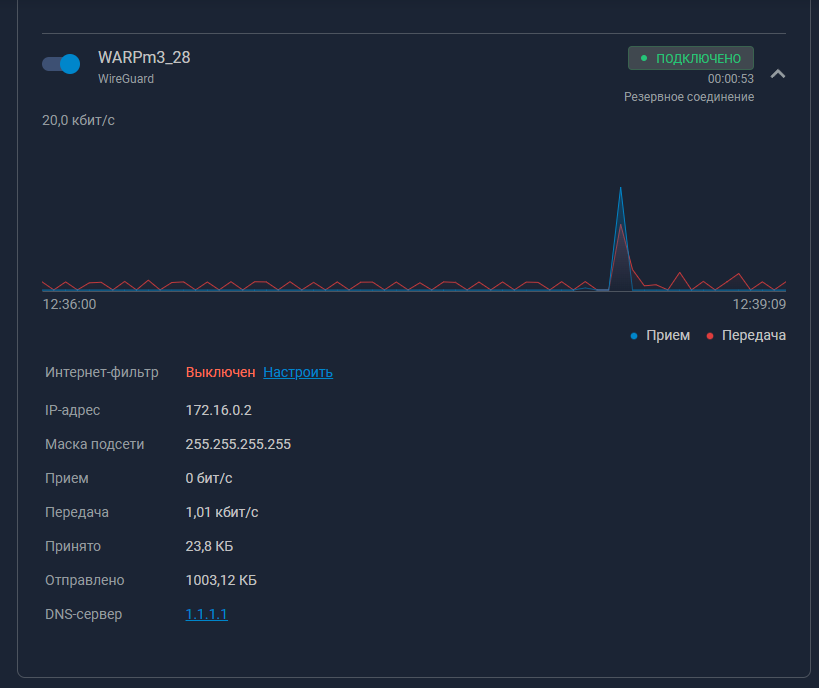819x688 pixels.
Task: Select the IP address value 172.16.0.2
Action: coord(219,410)
